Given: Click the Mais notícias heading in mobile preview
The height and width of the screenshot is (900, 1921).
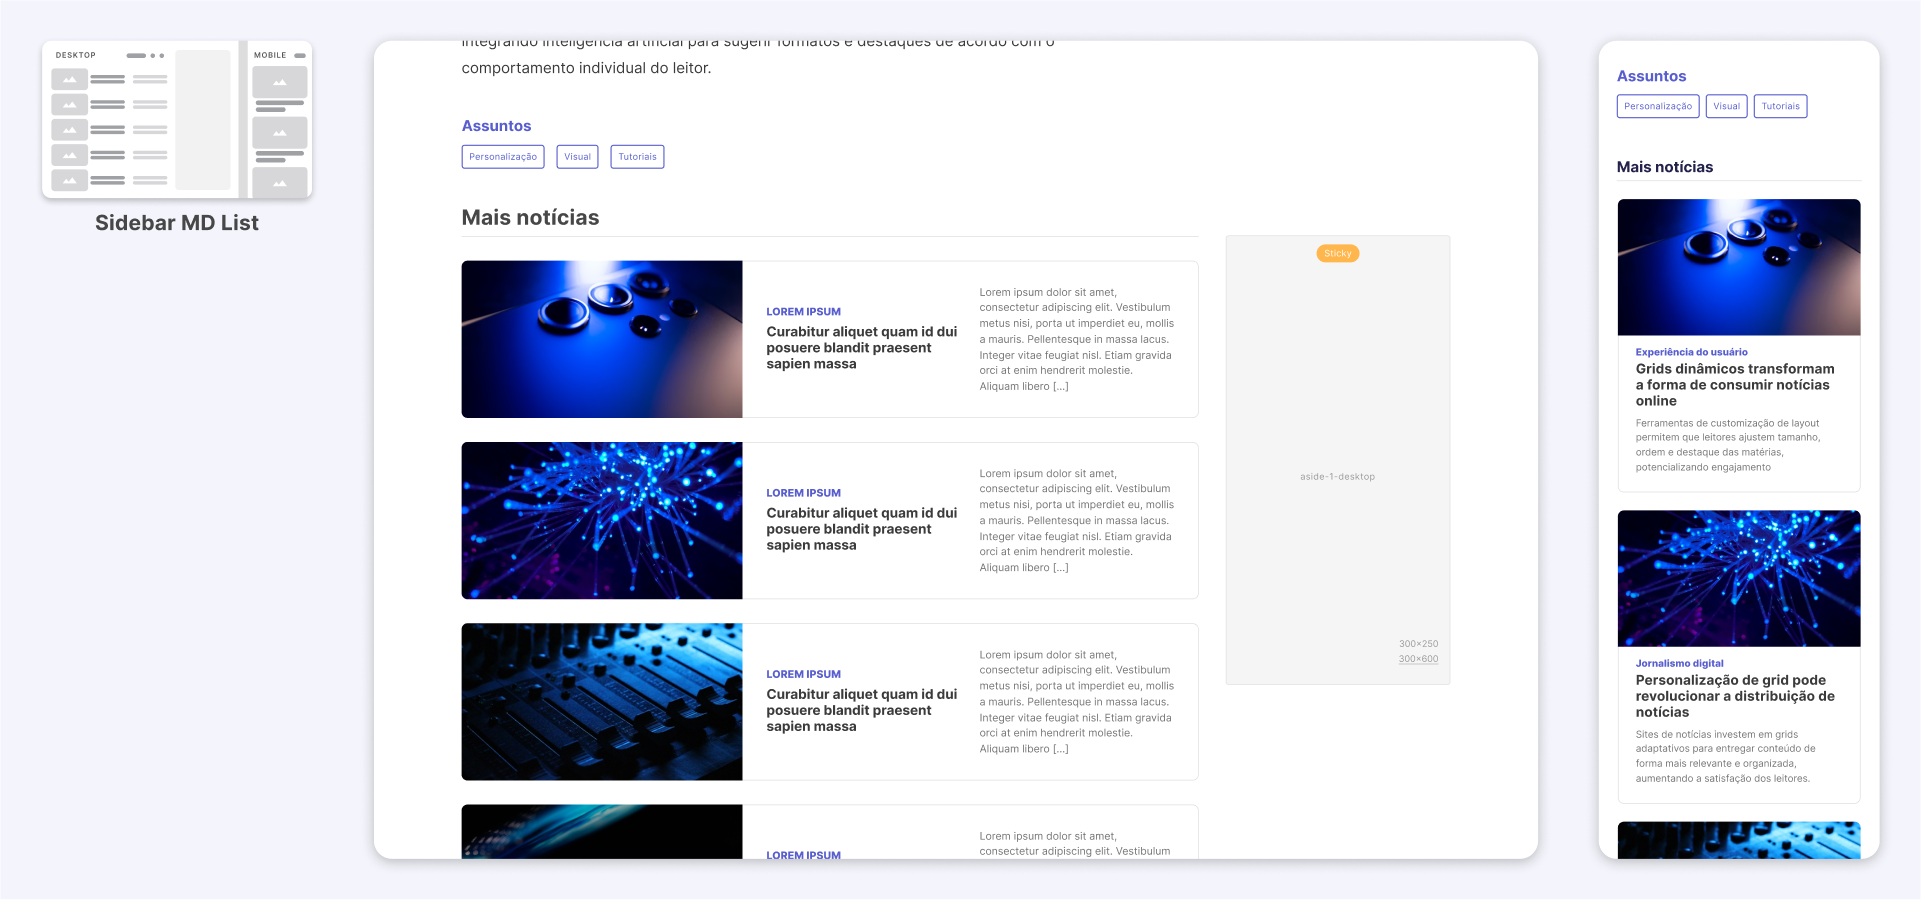Looking at the screenshot, I should (x=1665, y=167).
